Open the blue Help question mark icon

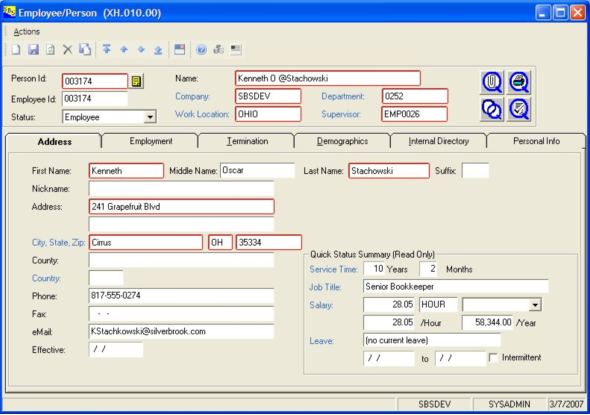pos(201,49)
